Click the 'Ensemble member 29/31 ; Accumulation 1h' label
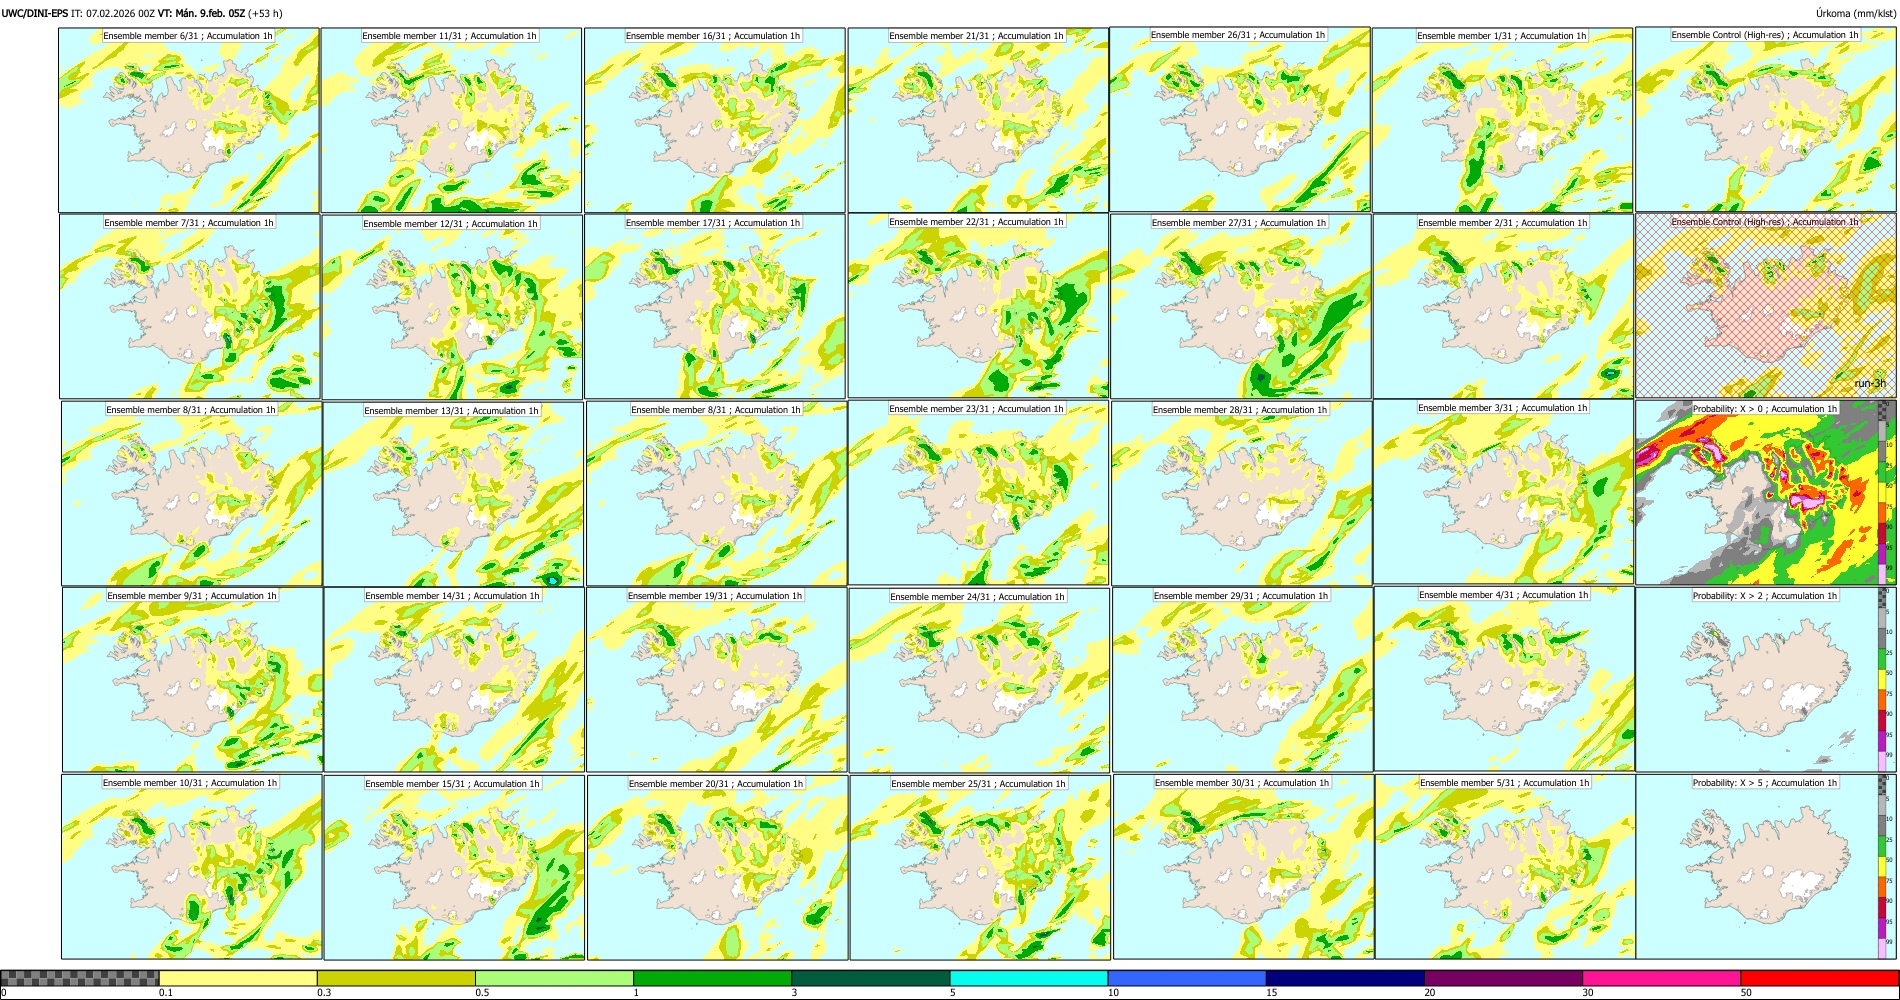The width and height of the screenshot is (1900, 1000). (x=1241, y=596)
